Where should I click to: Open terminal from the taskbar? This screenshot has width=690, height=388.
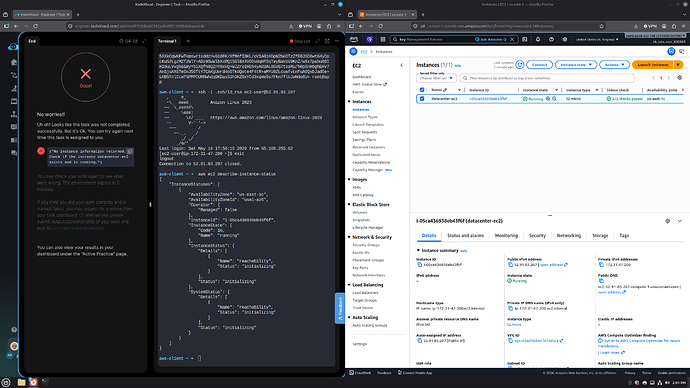pos(45,382)
